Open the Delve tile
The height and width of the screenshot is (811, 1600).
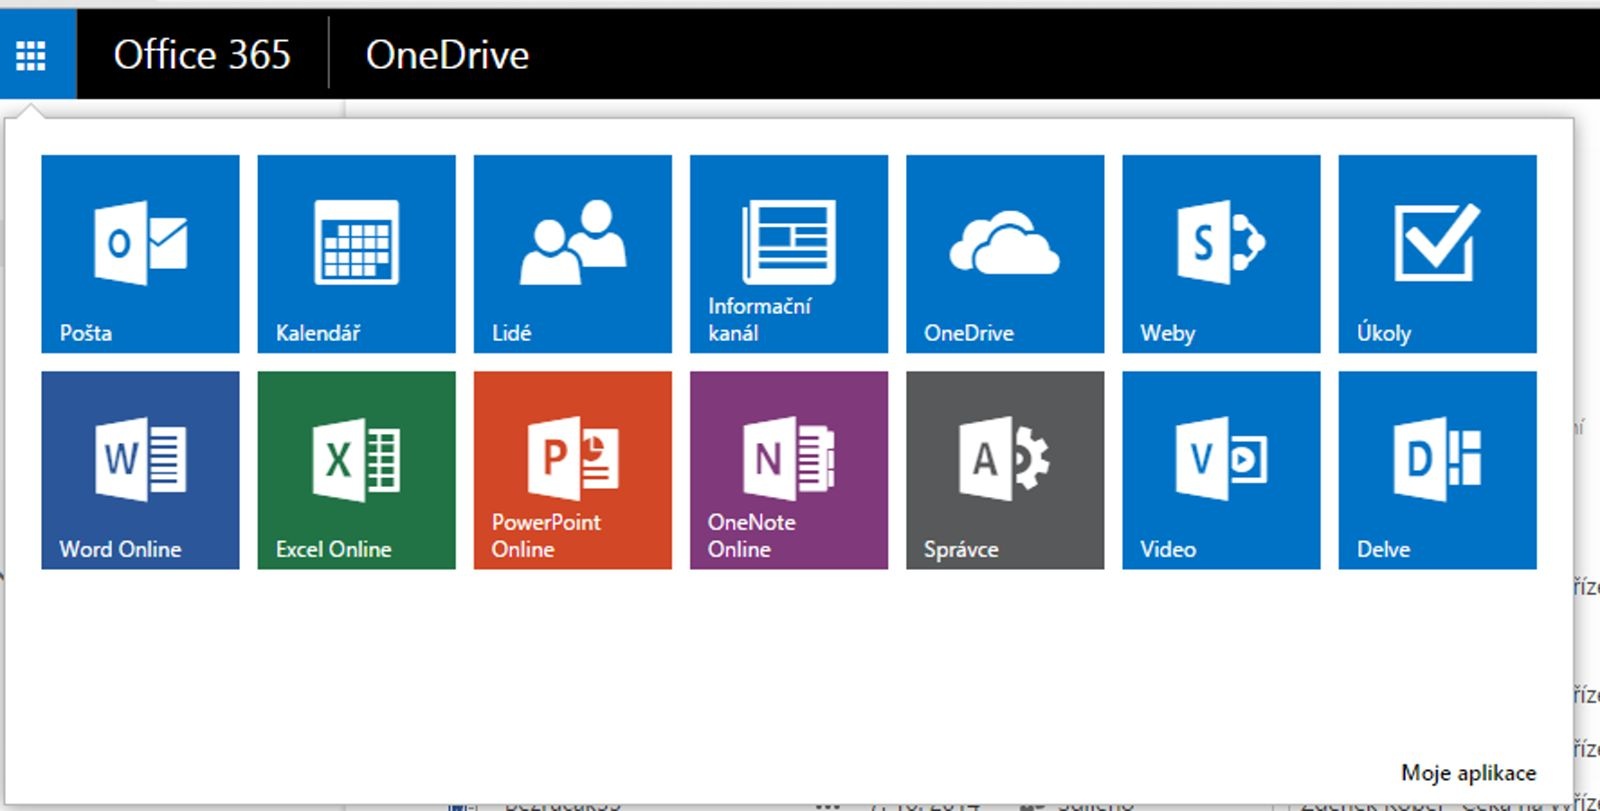pos(1438,470)
